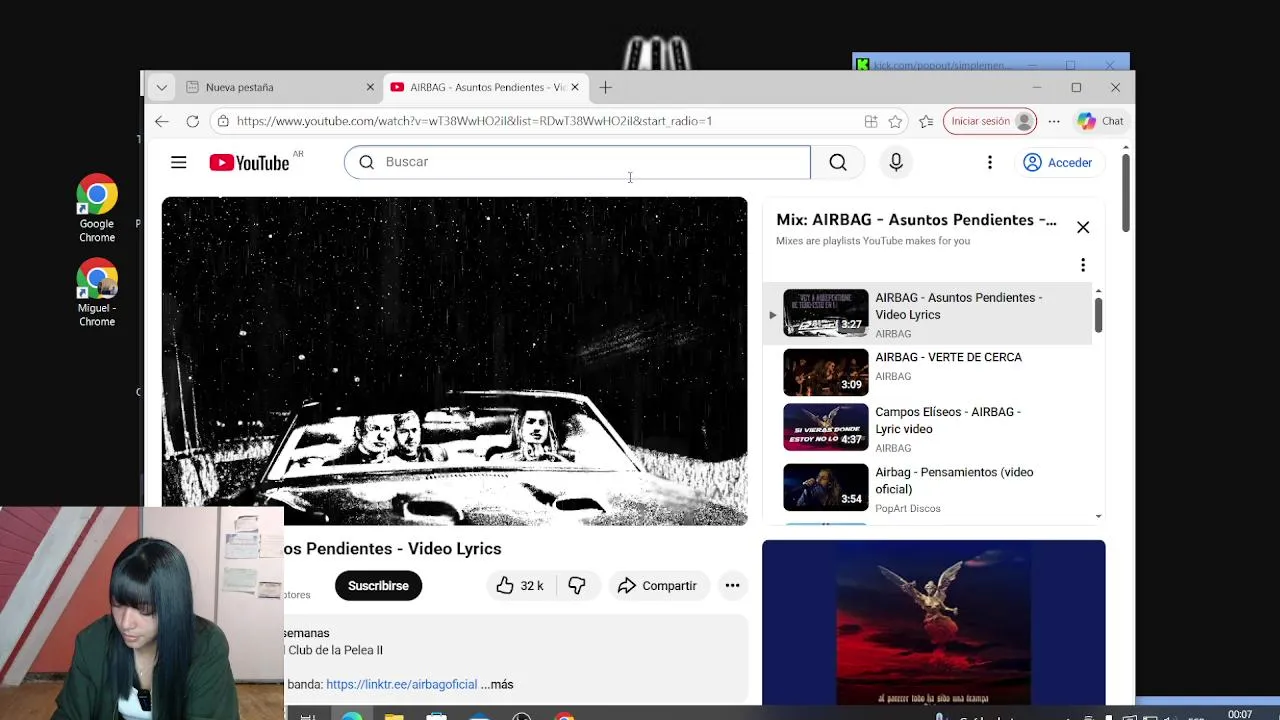Select Airbag - Pensamientos (video oficial) title
1280x720 pixels.
(954, 480)
